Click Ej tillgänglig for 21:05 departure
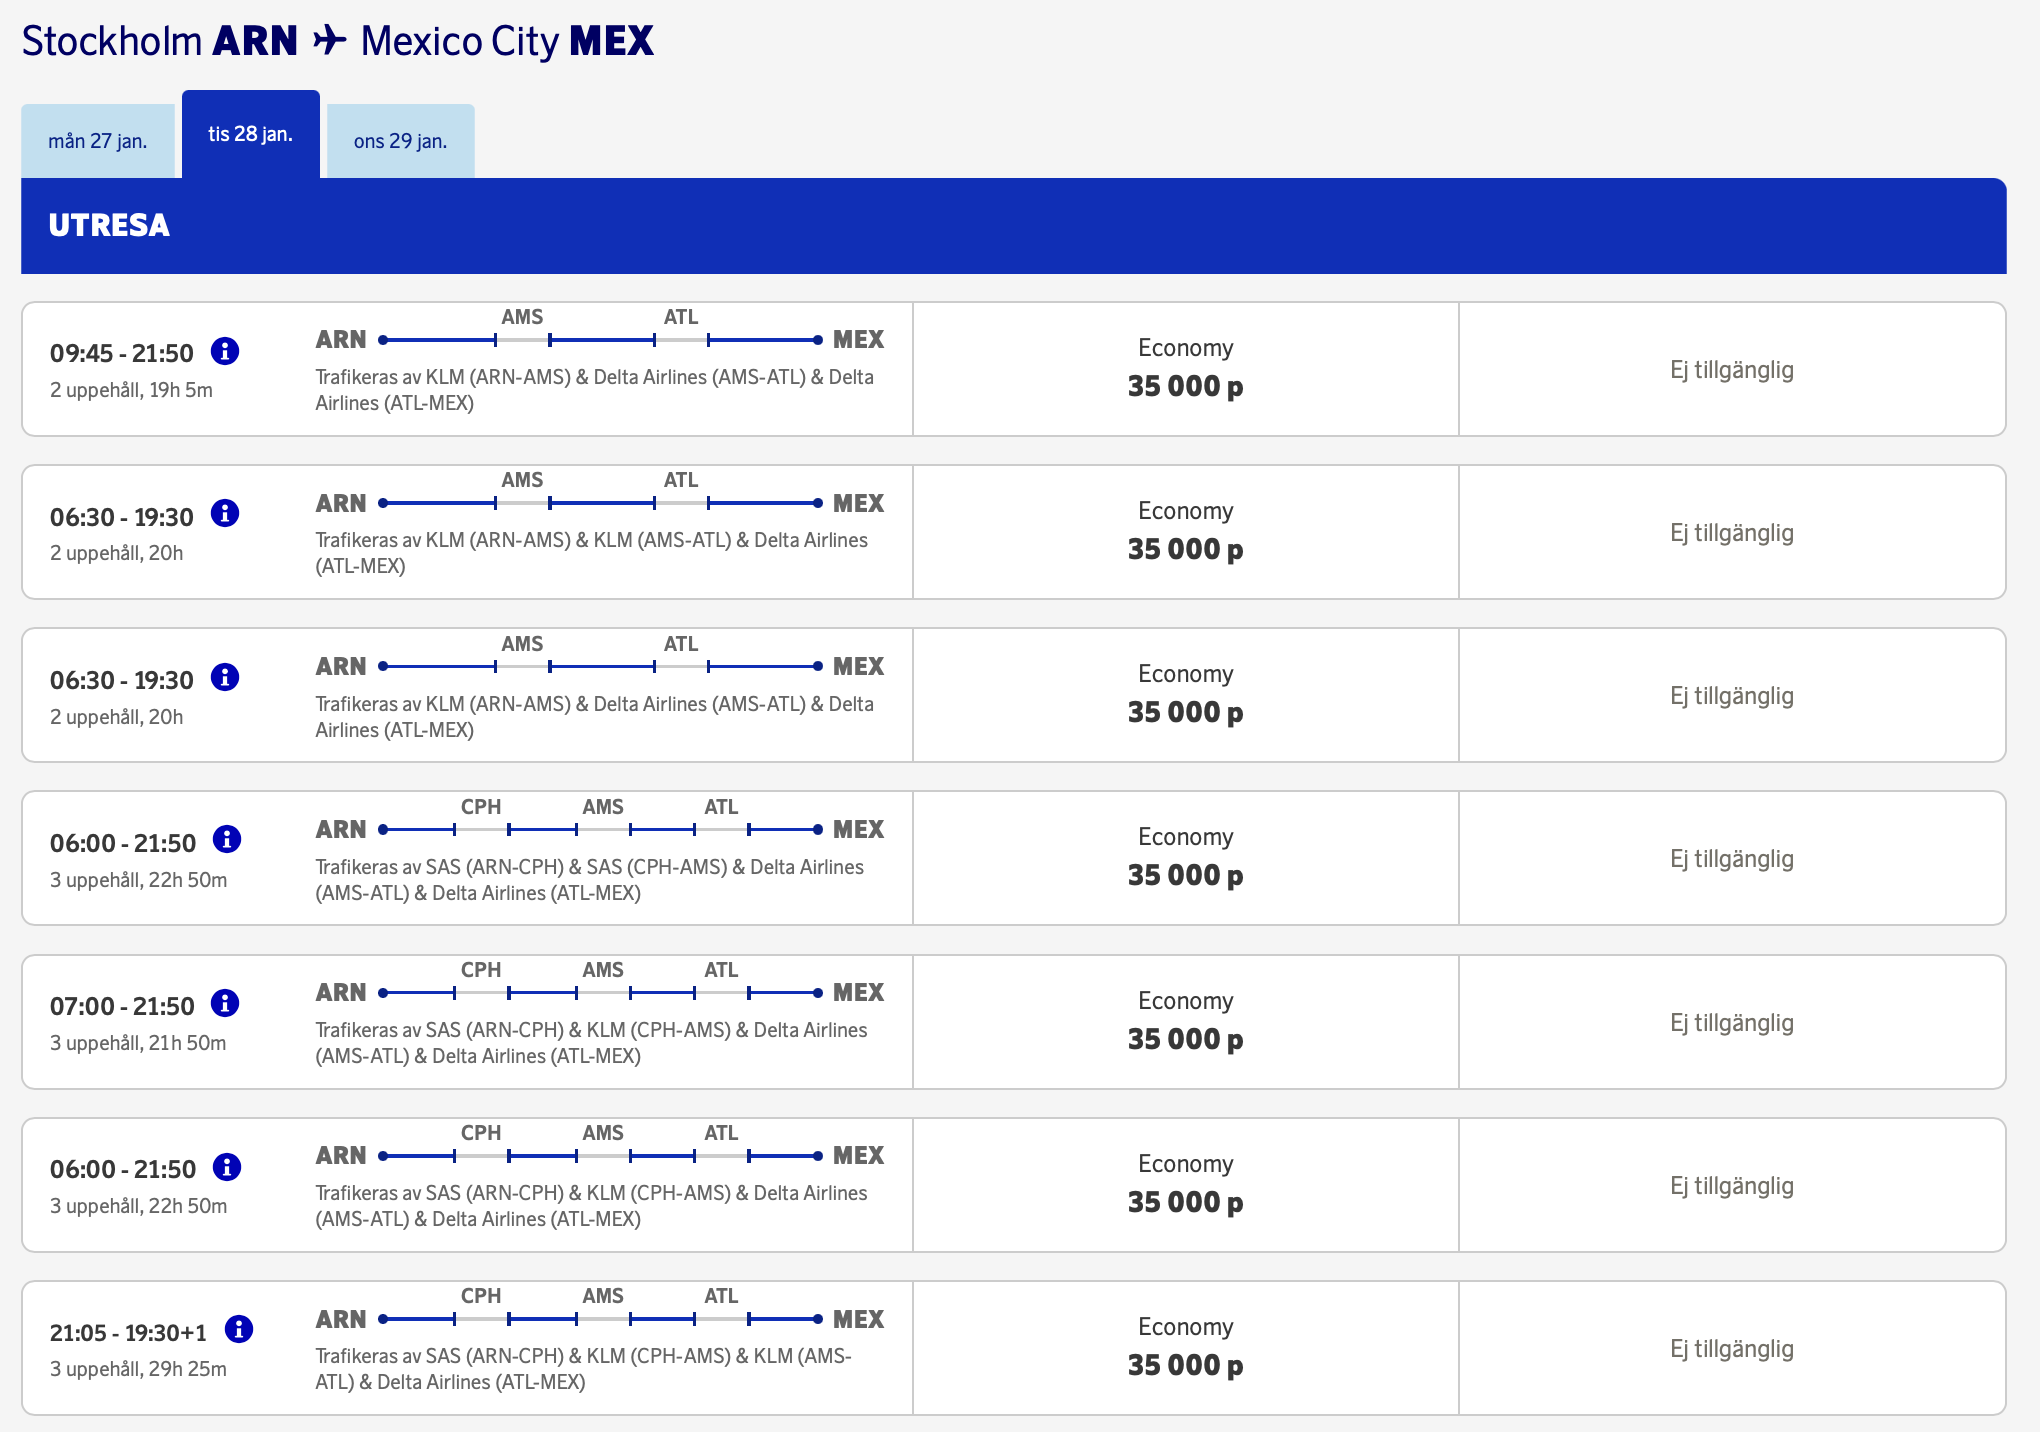 (x=1731, y=1349)
